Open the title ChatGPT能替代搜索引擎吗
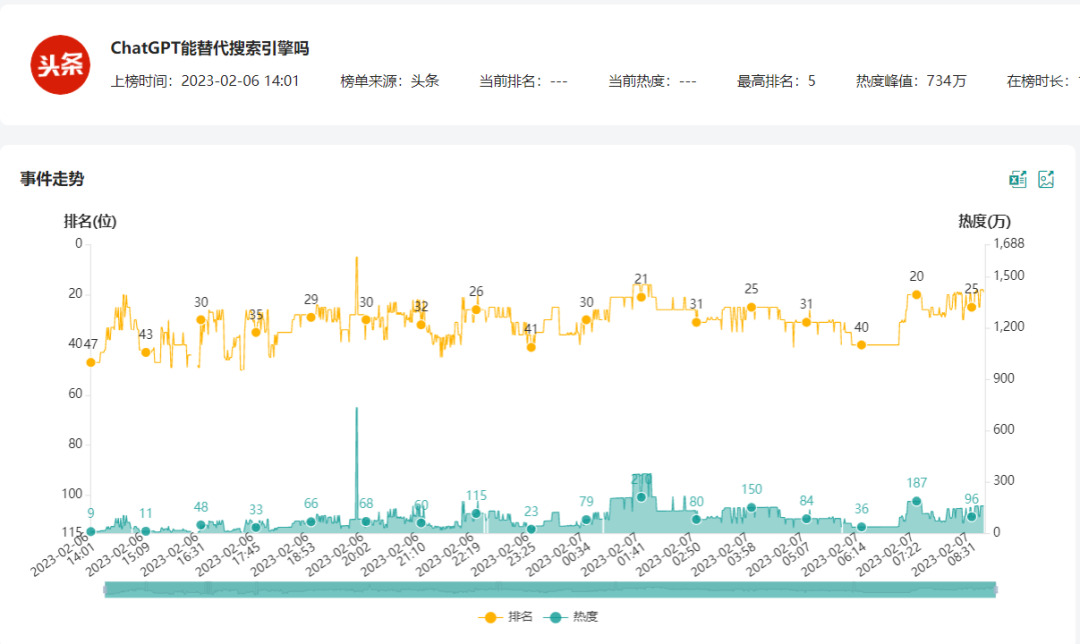Image resolution: width=1080 pixels, height=644 pixels. 209,49
